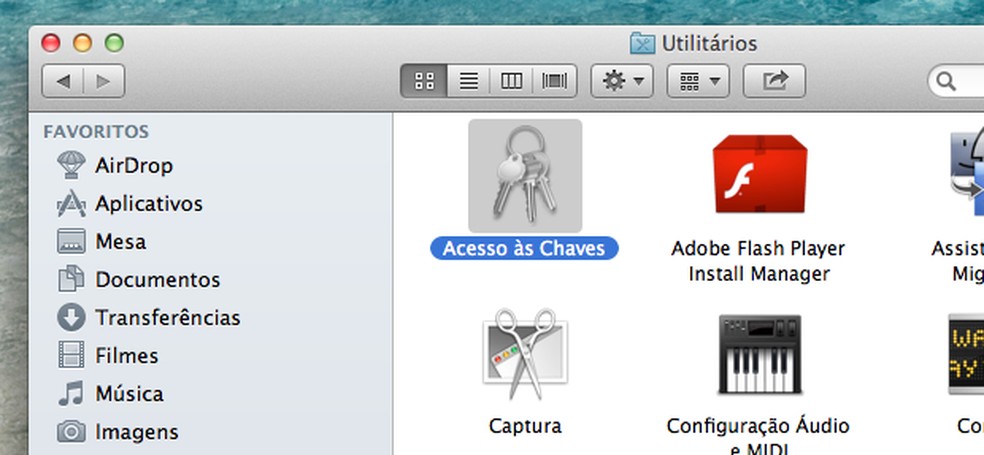Switch to icon view mode
The width and height of the screenshot is (984, 455).
(424, 81)
